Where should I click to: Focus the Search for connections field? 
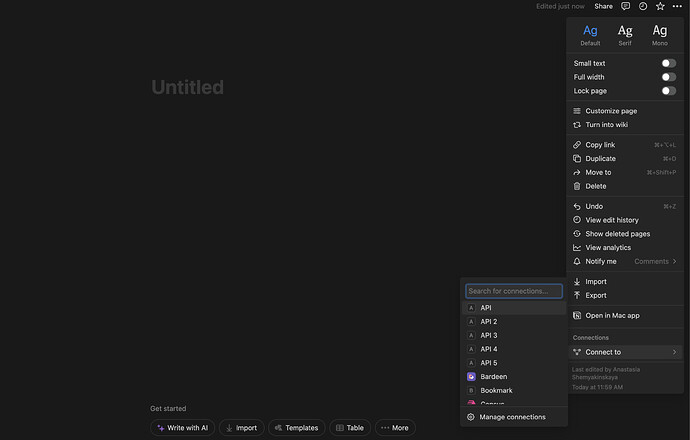click(514, 291)
